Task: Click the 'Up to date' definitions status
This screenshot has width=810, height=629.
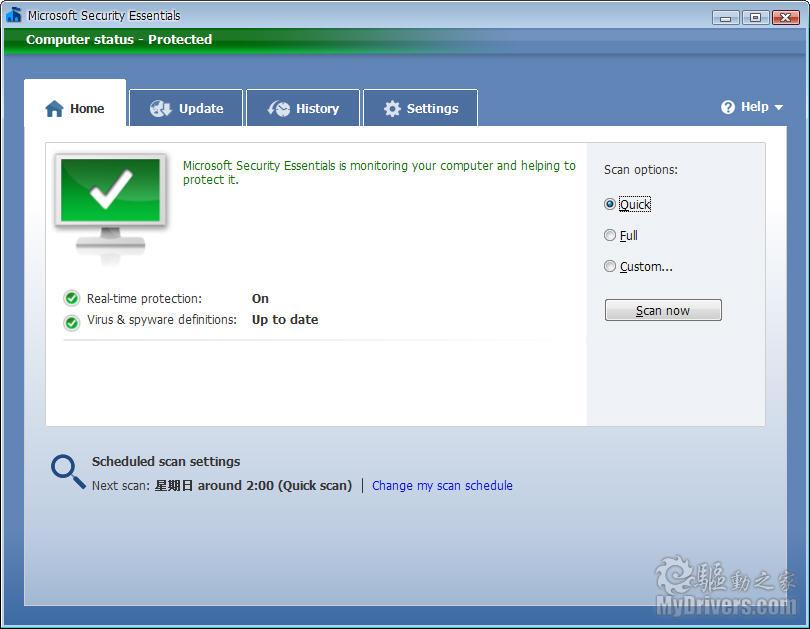Action: point(285,320)
